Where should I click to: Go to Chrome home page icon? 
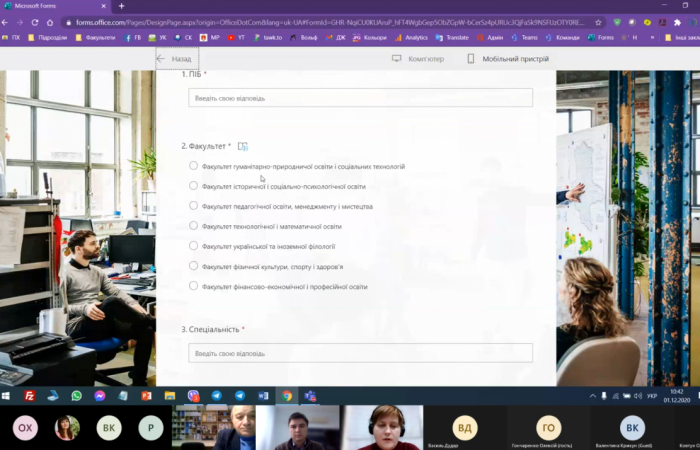coord(50,22)
